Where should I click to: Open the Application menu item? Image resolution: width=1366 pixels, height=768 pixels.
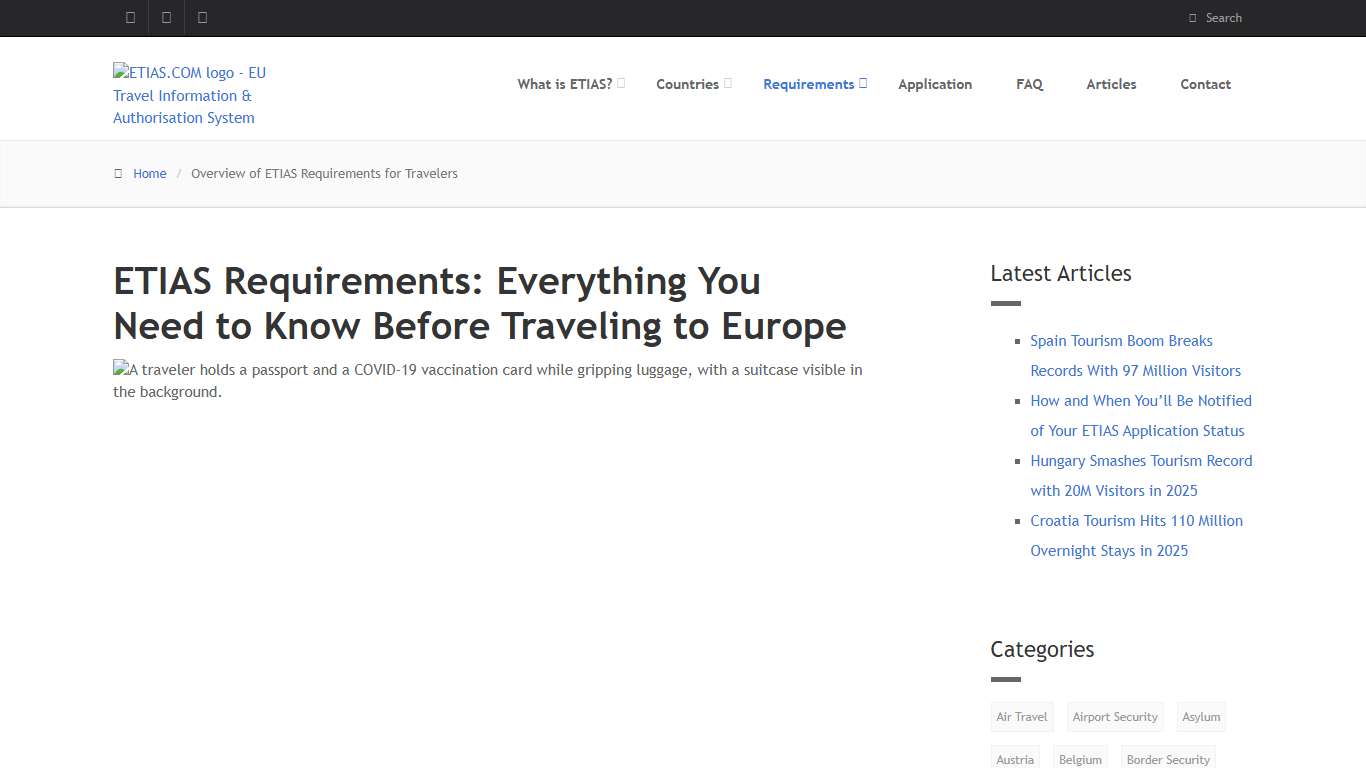coord(935,84)
